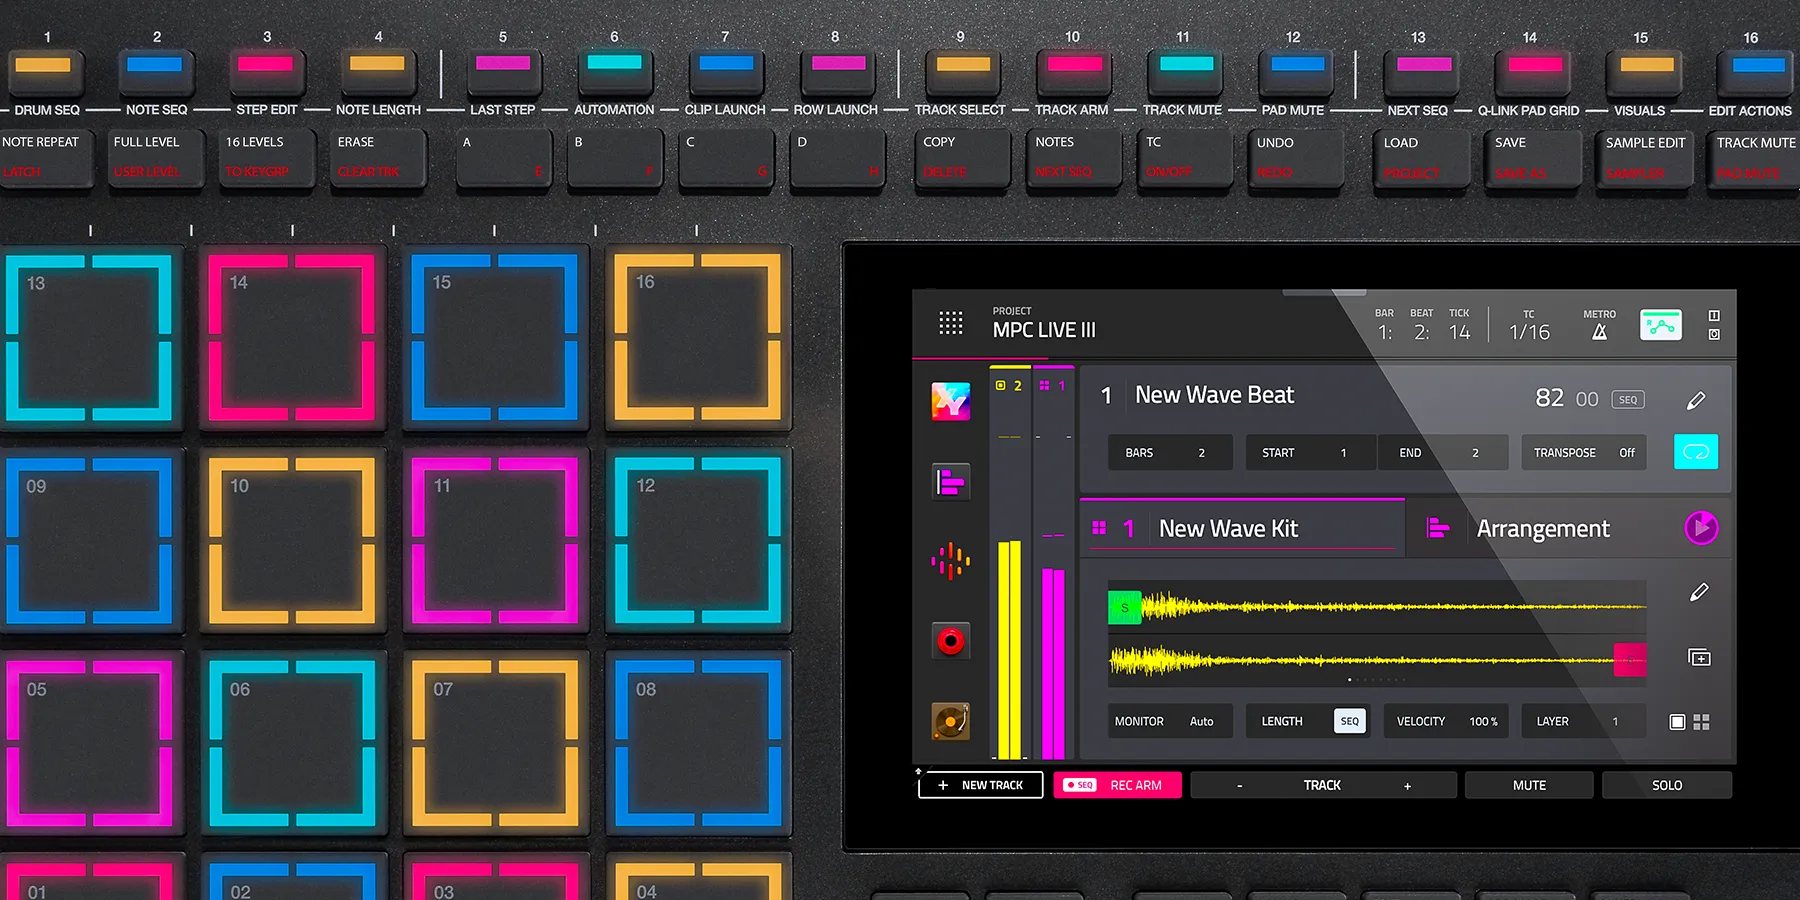Open the grid menu beside PROJECT label
Image resolution: width=1800 pixels, height=900 pixels.
(950, 323)
